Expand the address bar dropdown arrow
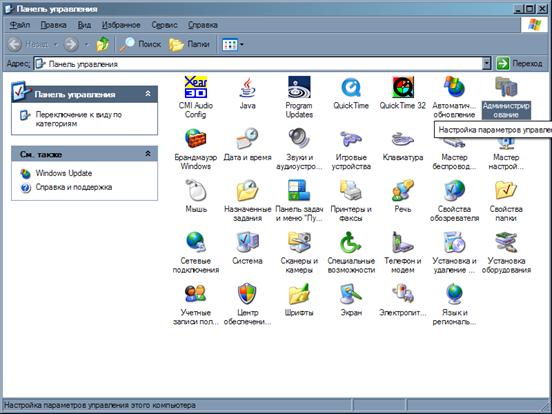552x414 pixels. 487,64
